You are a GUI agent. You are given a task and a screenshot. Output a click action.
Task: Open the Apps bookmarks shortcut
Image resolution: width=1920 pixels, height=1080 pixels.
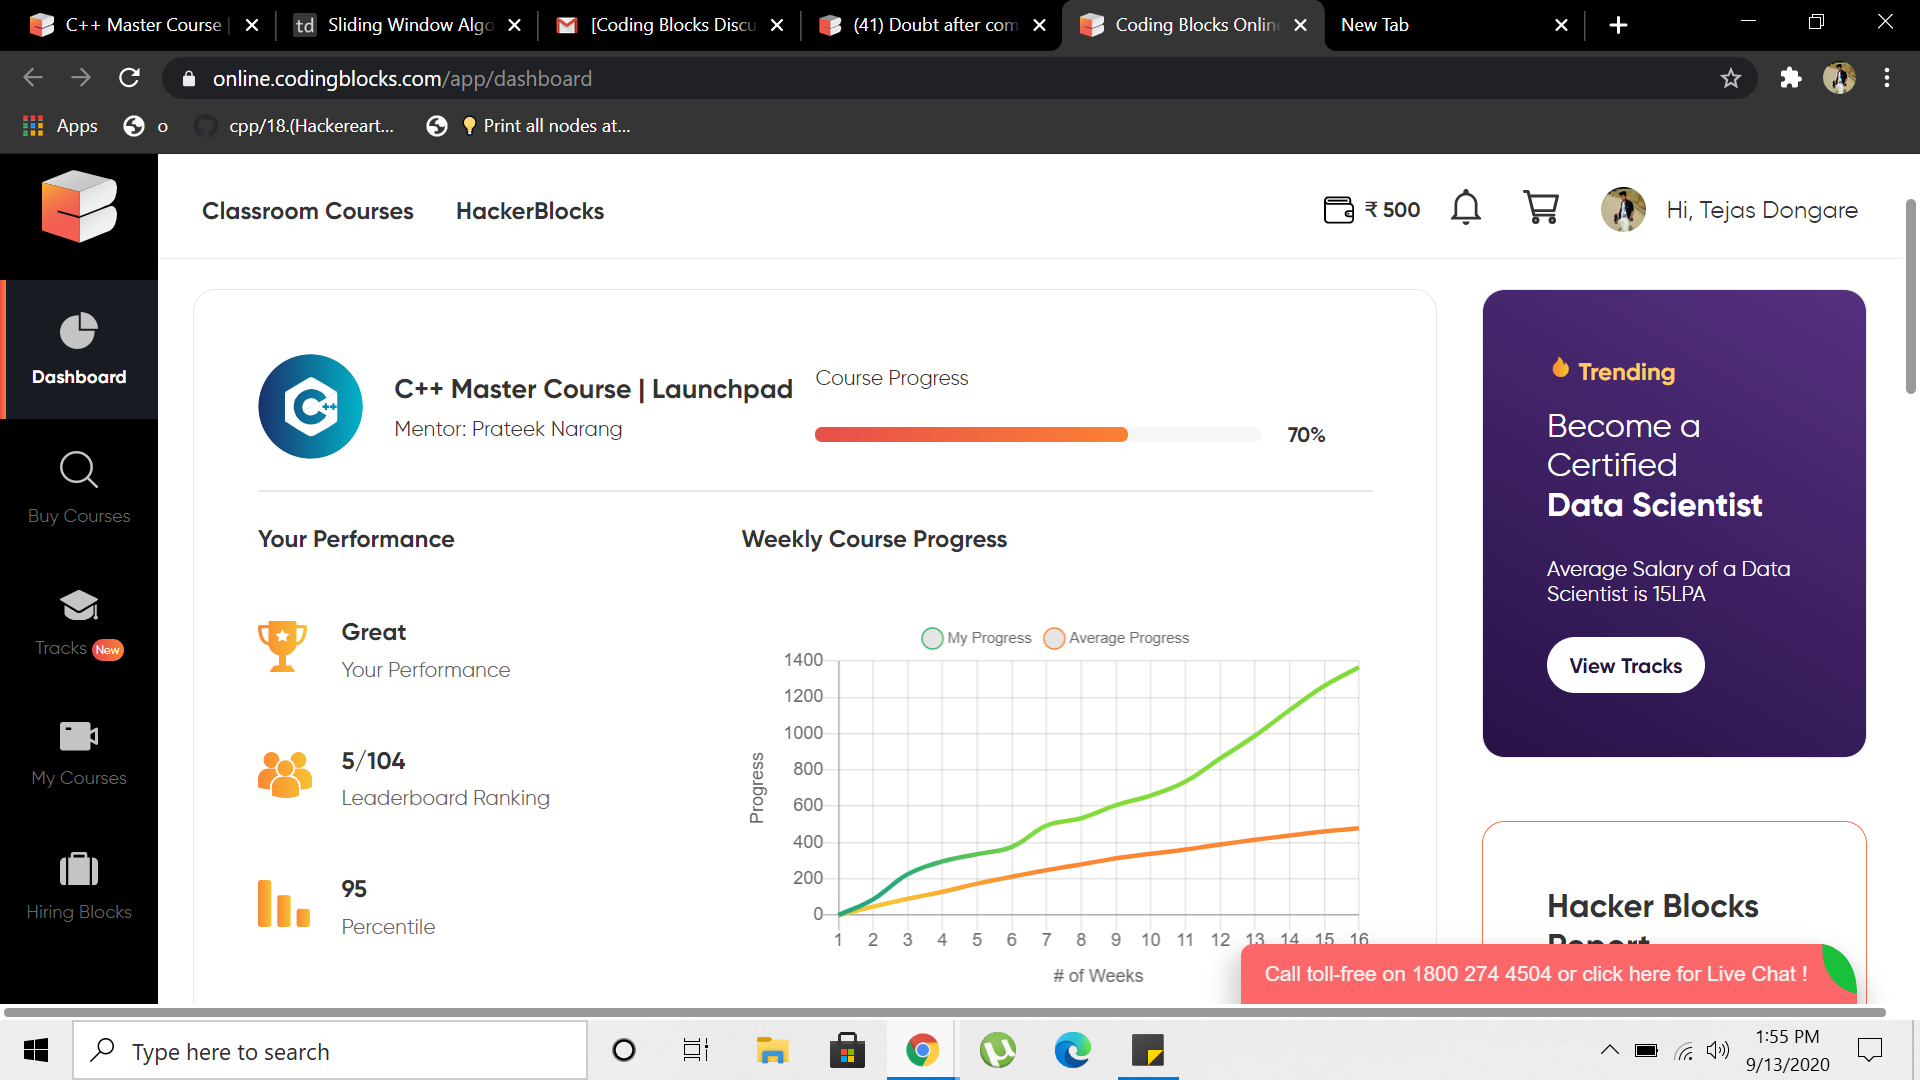[60, 126]
